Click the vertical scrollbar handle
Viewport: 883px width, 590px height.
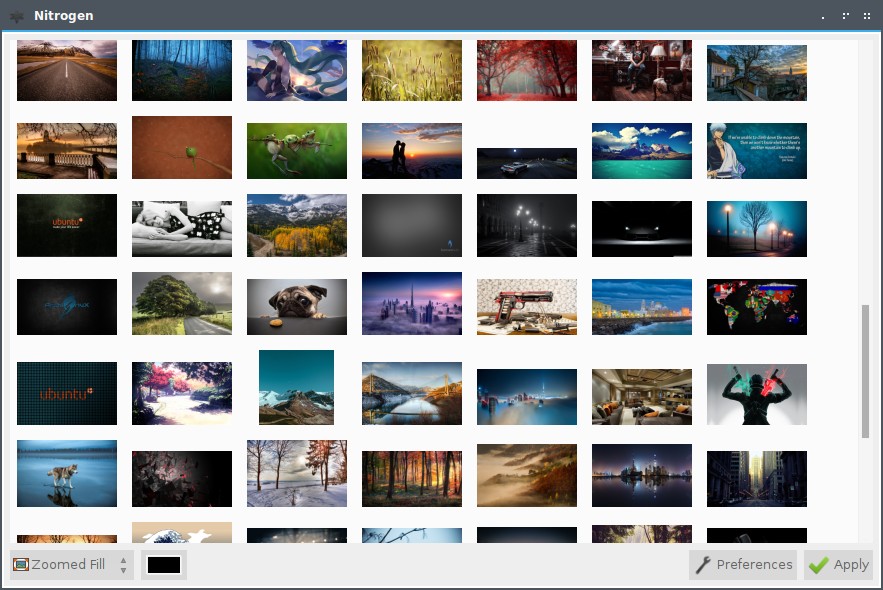click(866, 372)
